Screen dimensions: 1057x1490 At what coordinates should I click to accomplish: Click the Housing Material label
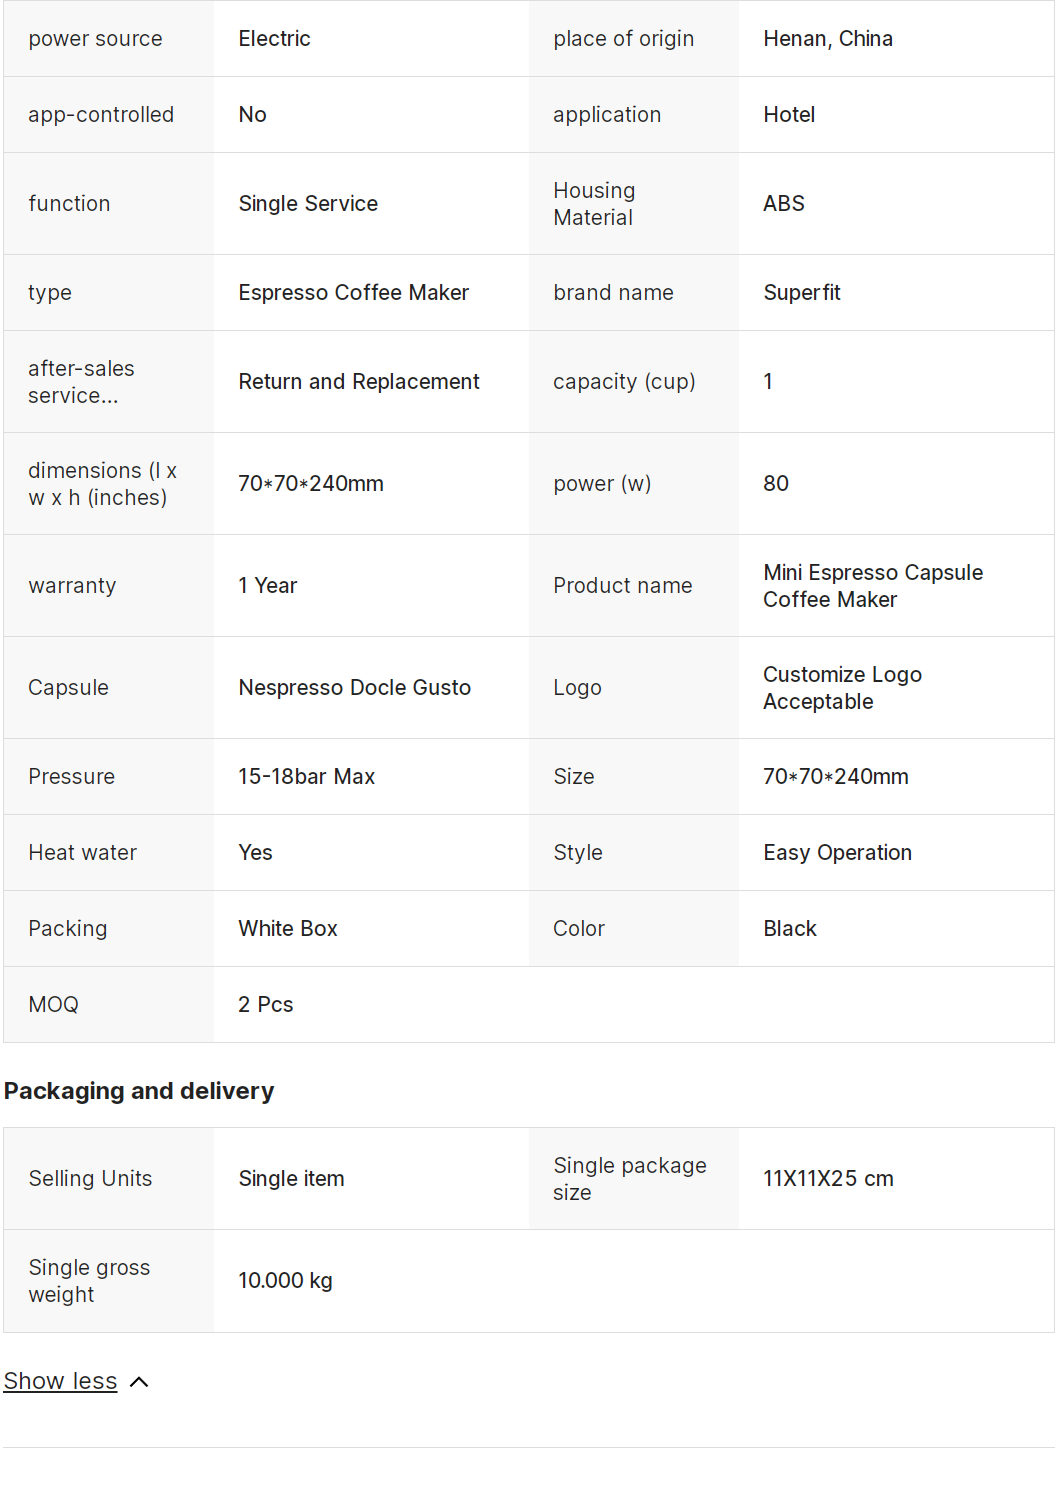pos(594,204)
